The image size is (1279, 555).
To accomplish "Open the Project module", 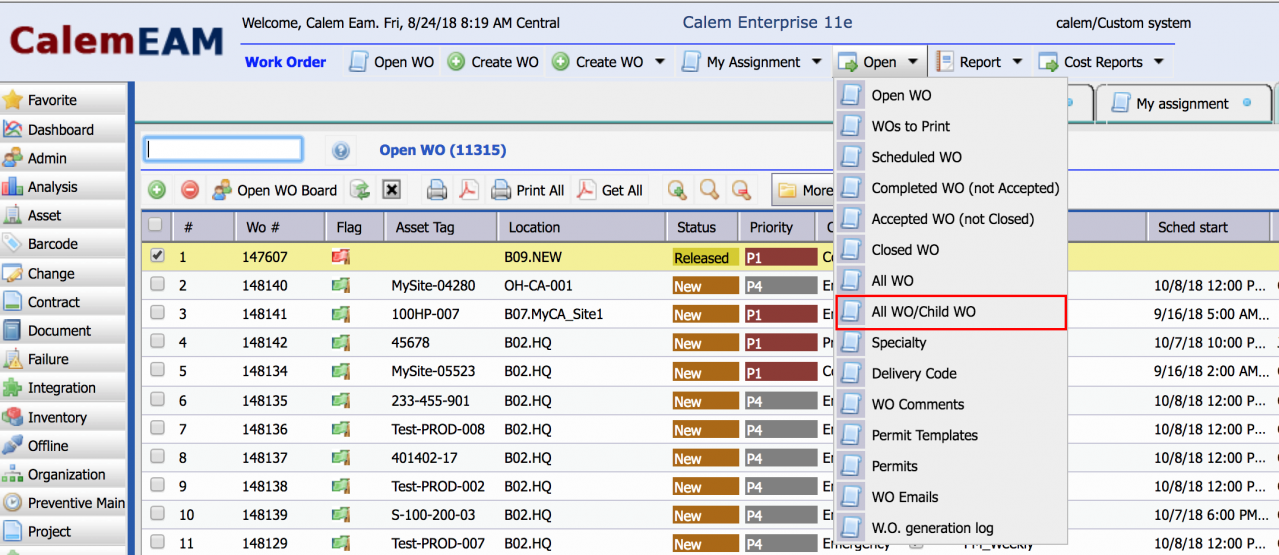I will pyautogui.click(x=64, y=532).
